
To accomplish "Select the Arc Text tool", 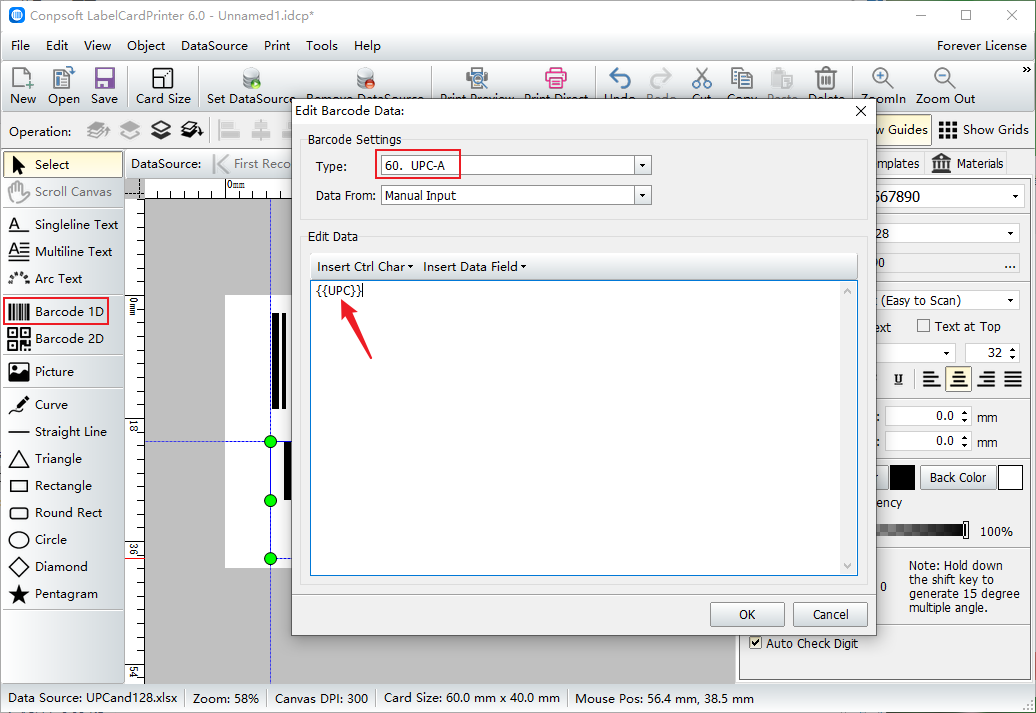I will point(63,279).
